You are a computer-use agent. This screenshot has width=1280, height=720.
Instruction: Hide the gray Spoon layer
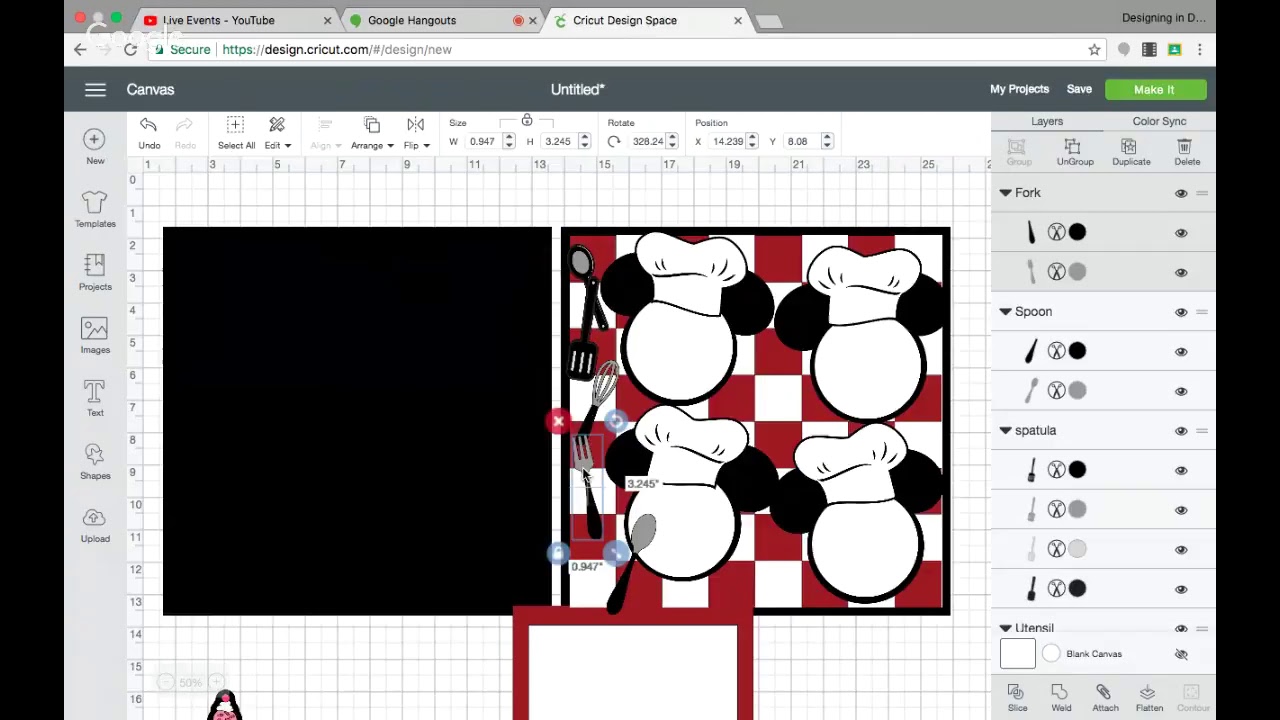(x=1181, y=391)
